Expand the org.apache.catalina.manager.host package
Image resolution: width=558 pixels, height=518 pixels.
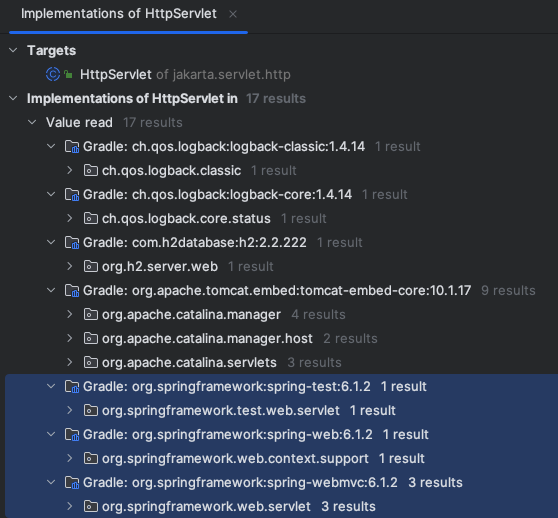coord(70,338)
